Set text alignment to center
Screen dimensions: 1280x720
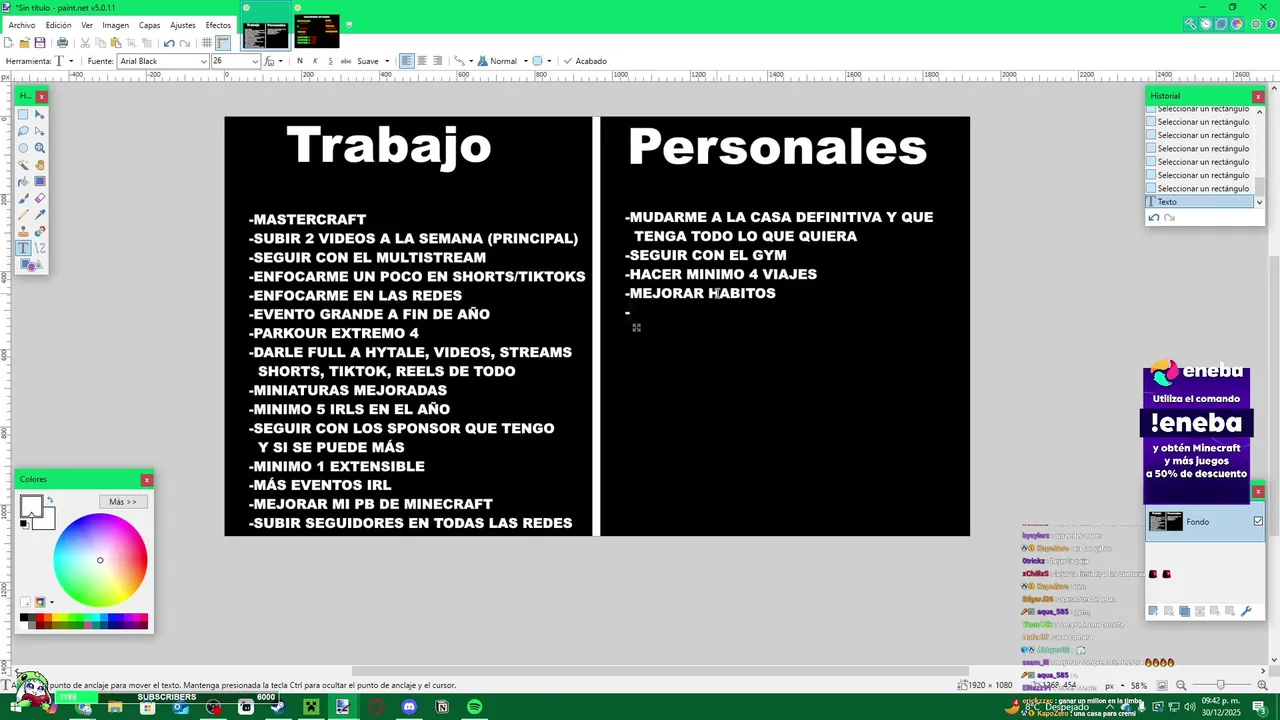coord(421,61)
